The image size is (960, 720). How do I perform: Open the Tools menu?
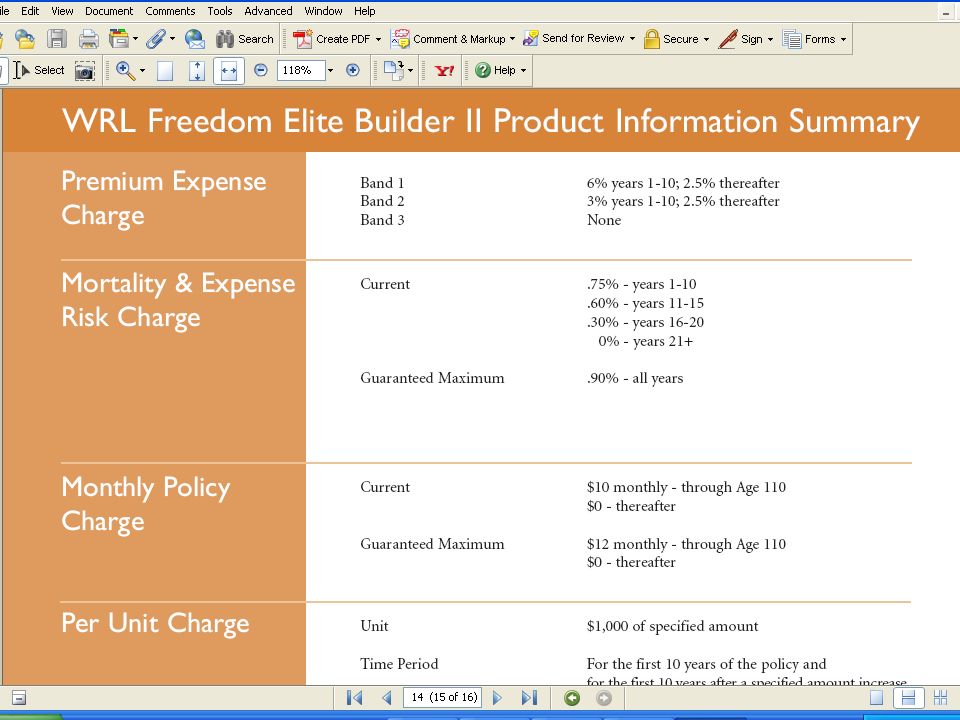tap(220, 11)
